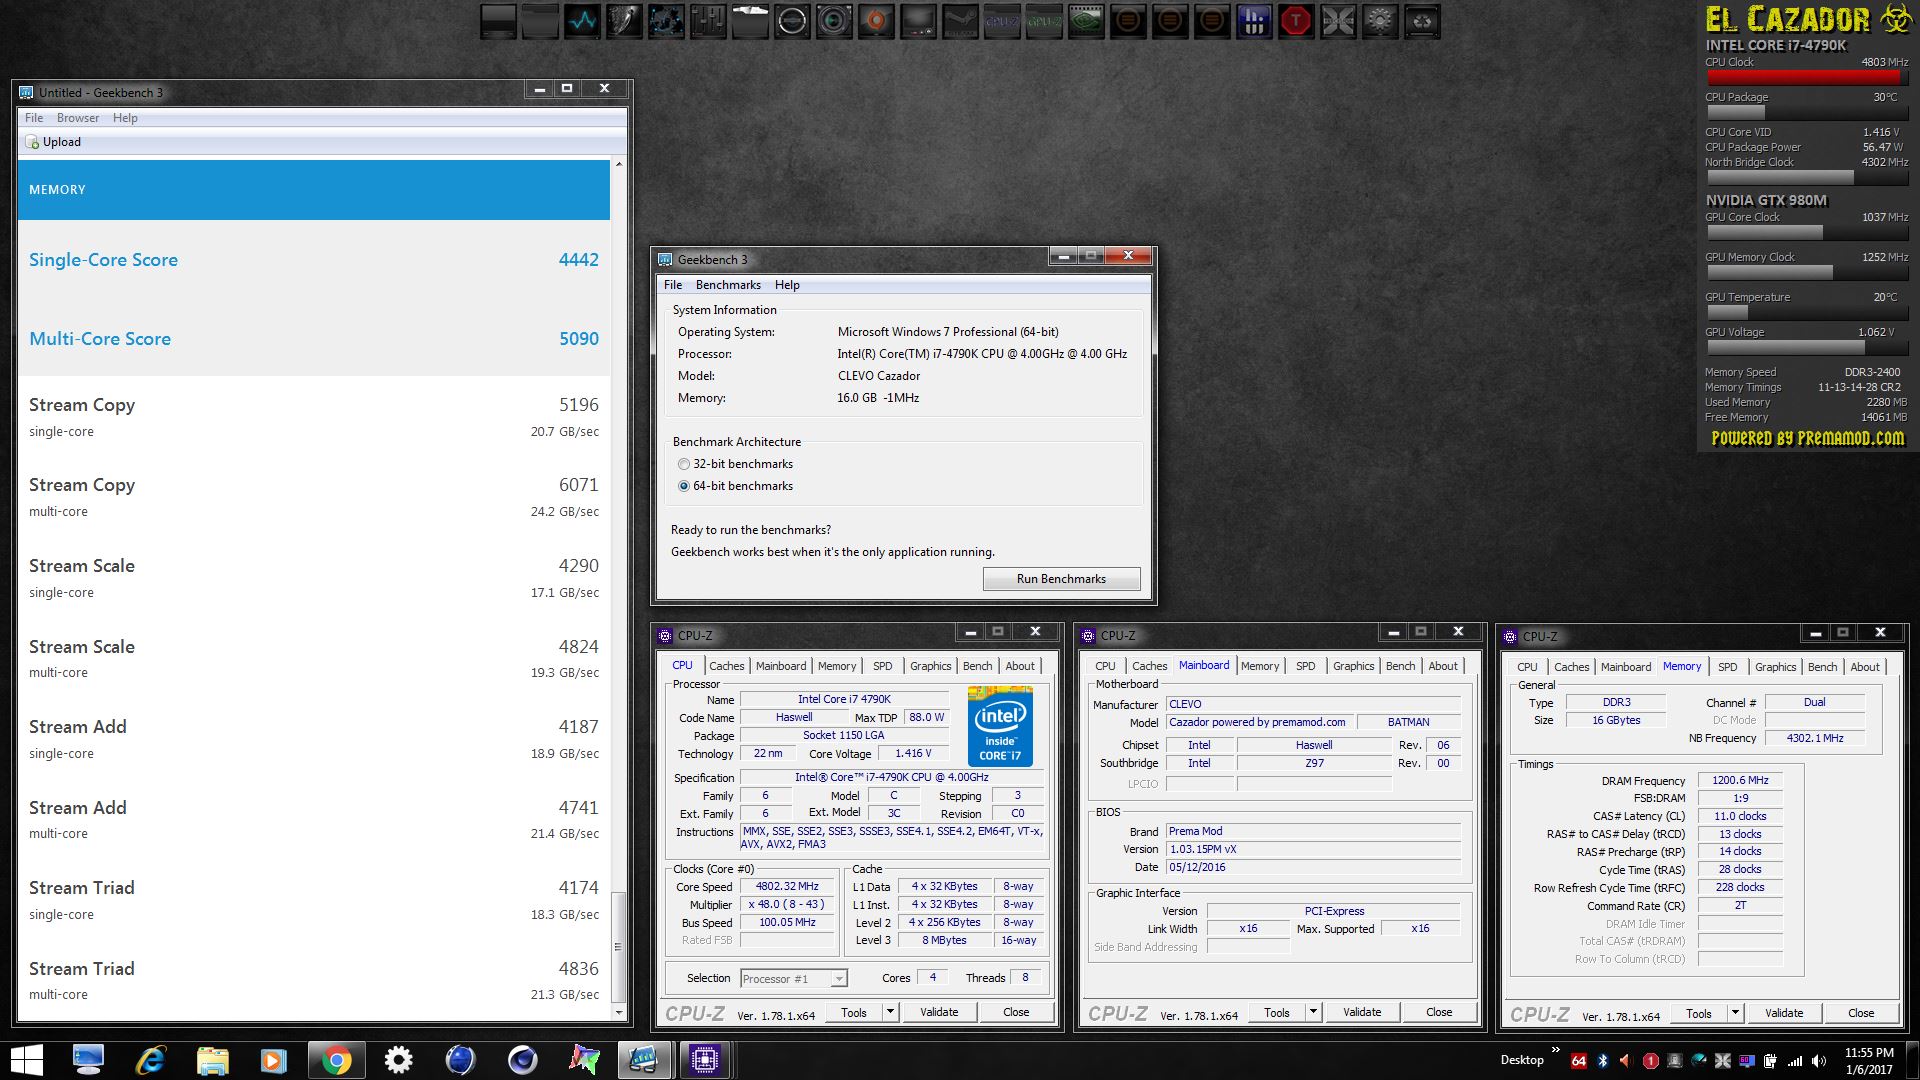This screenshot has height=1080, width=1920.
Task: Switch to SPD tab in first CPU-Z window
Action: [882, 666]
